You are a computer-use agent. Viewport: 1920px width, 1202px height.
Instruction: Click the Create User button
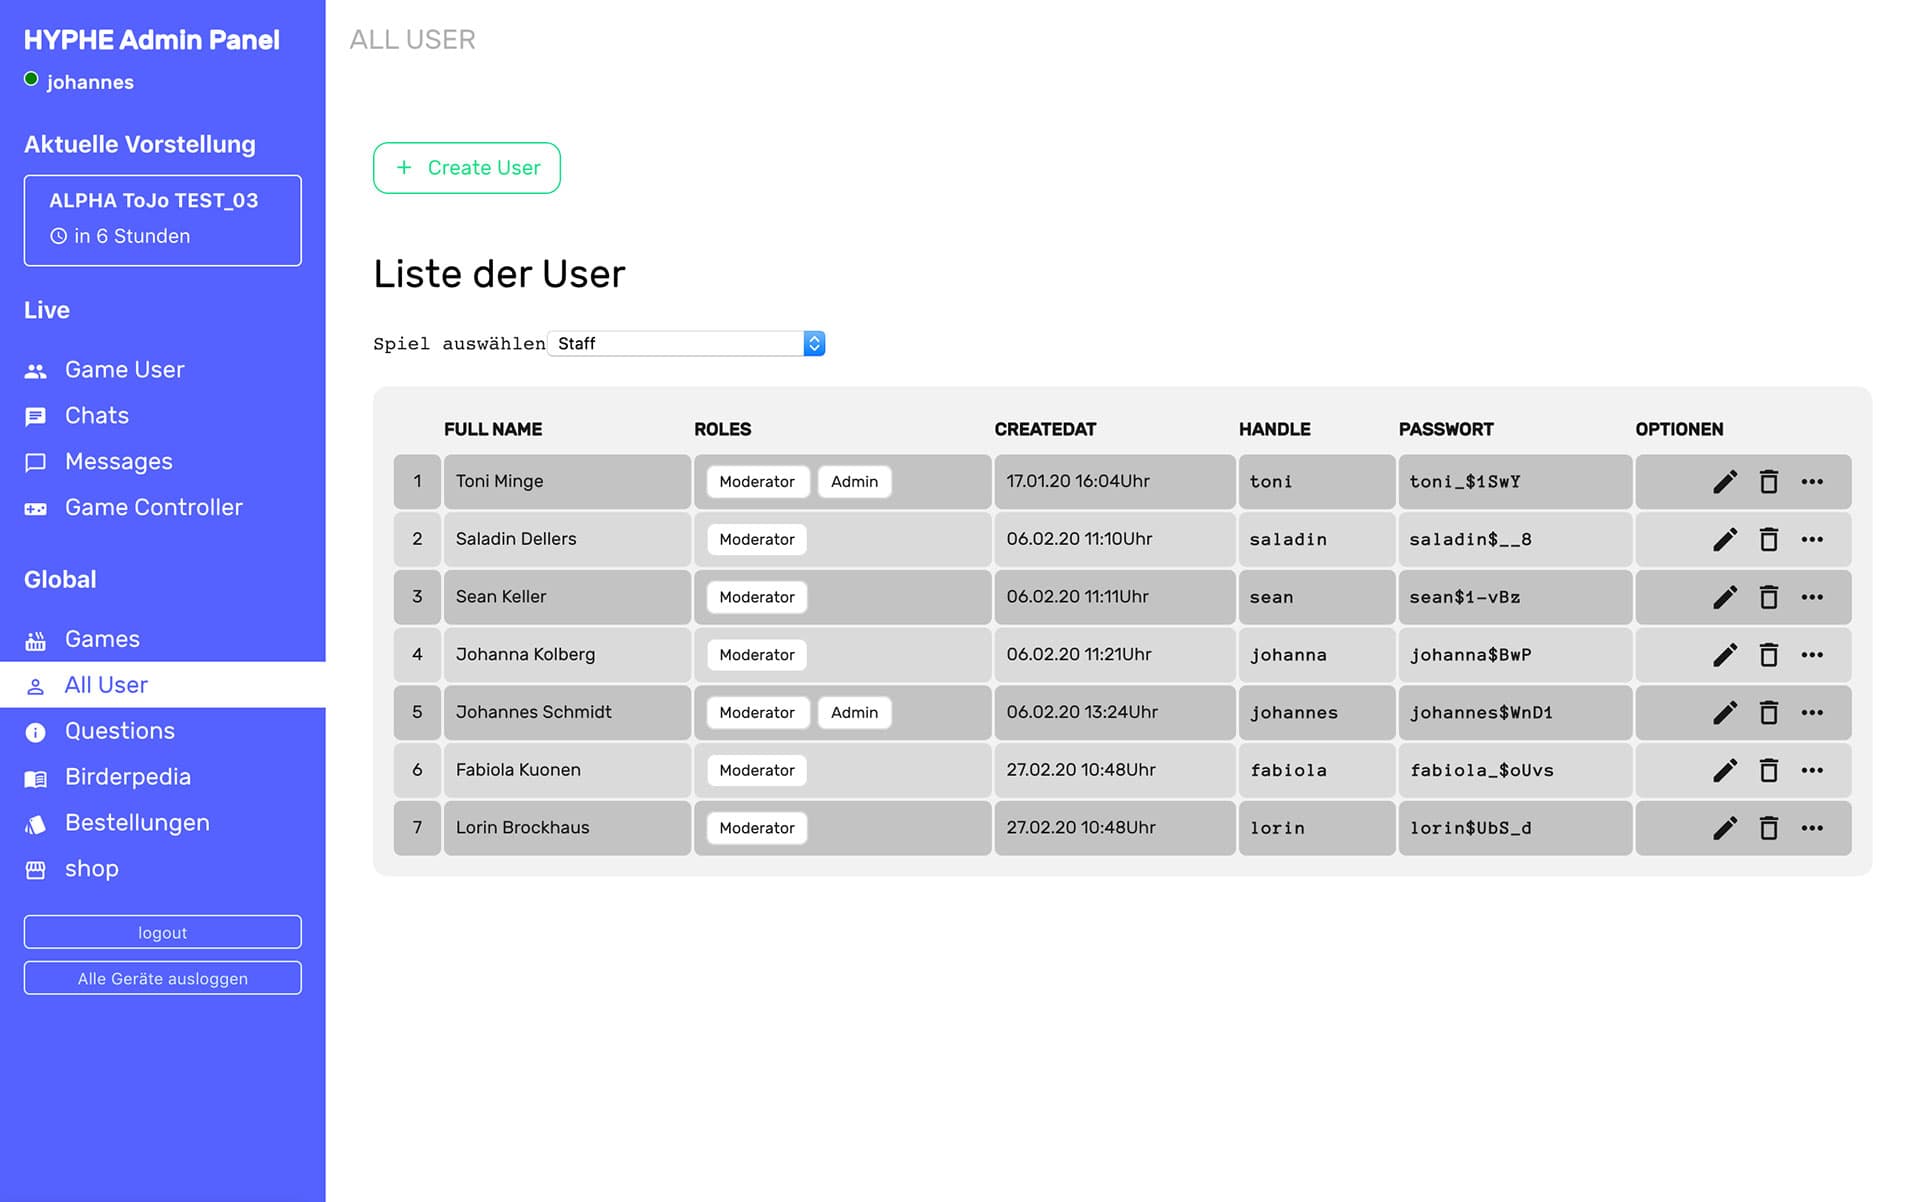[466, 168]
